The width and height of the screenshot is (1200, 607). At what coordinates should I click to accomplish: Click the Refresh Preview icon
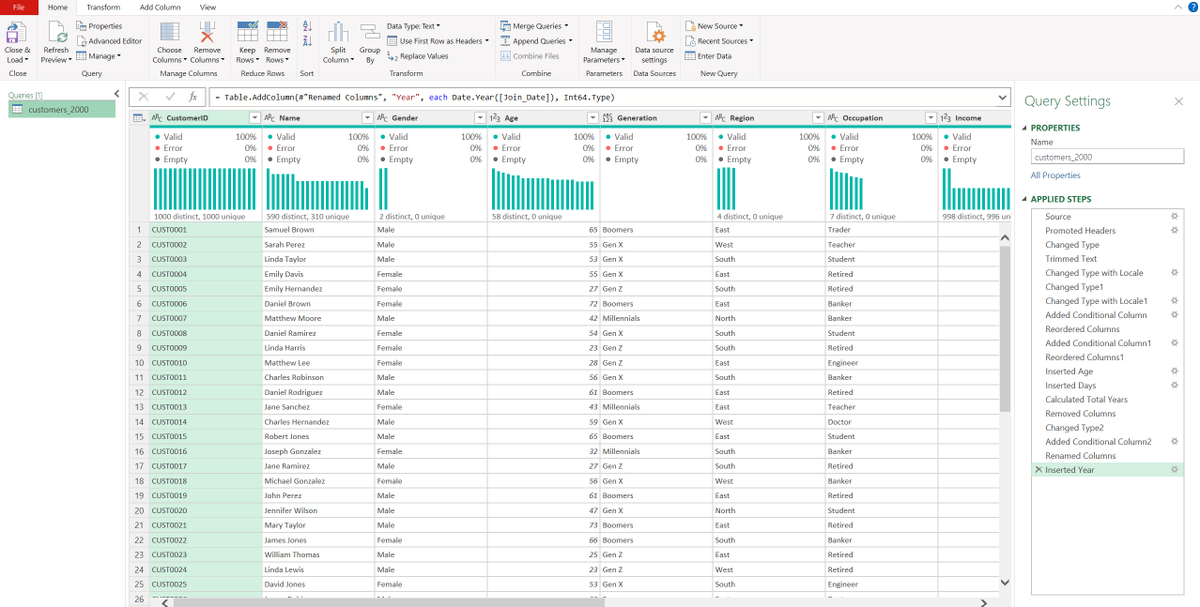pyautogui.click(x=56, y=31)
